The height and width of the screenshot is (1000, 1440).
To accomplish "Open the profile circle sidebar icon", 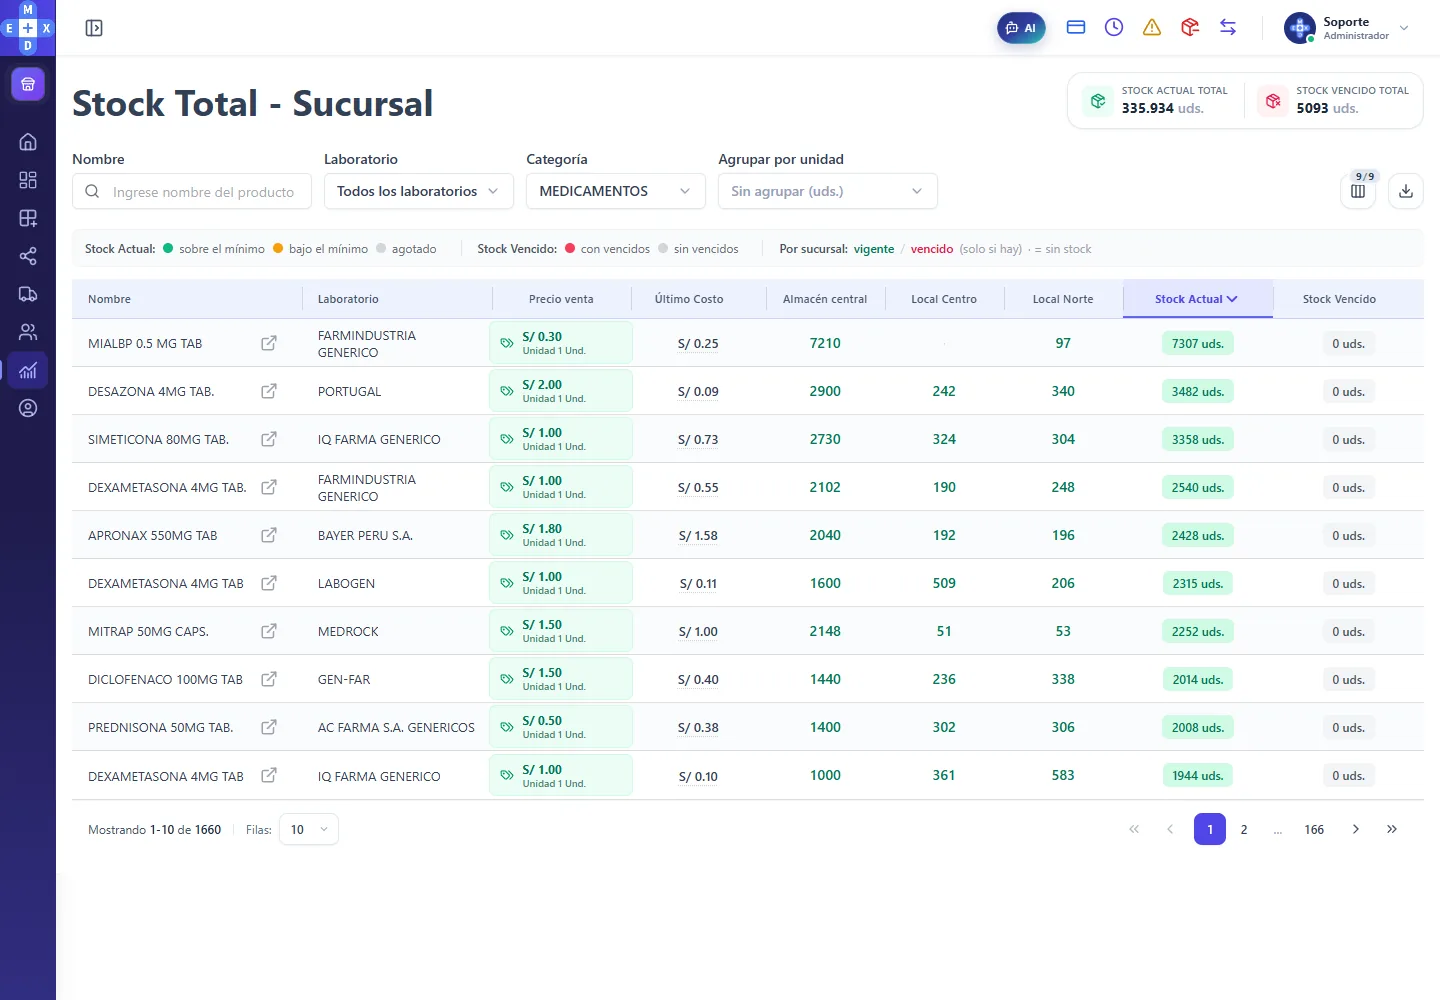I will (x=28, y=408).
